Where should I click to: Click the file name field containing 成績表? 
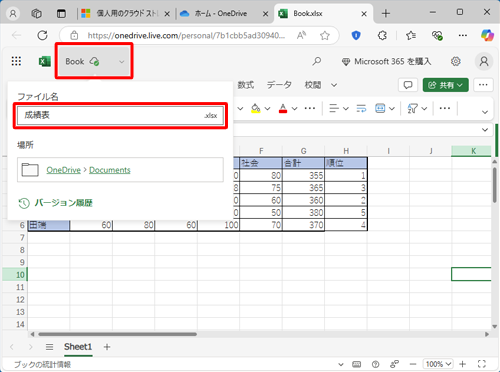click(x=120, y=115)
